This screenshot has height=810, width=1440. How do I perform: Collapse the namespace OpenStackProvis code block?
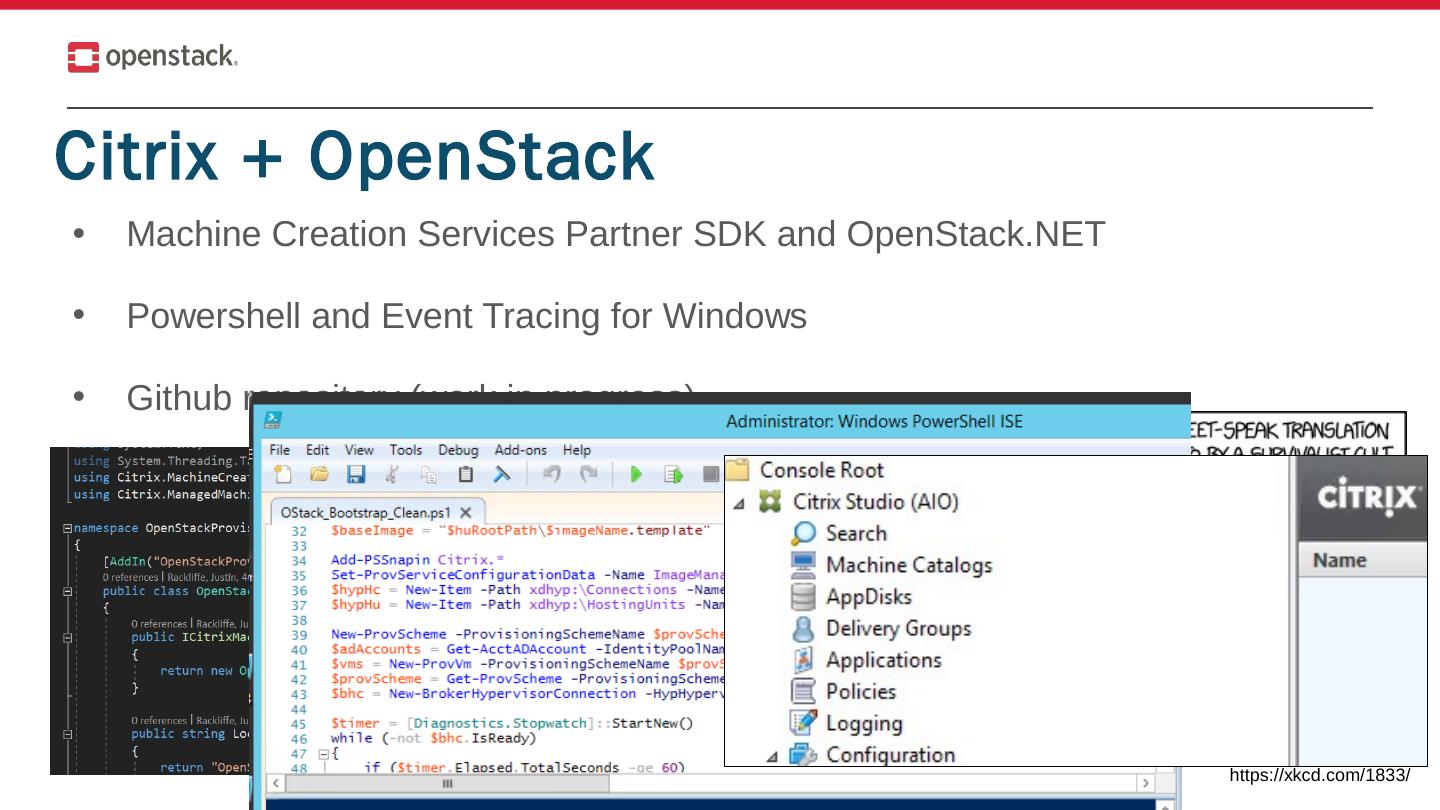pos(67,527)
